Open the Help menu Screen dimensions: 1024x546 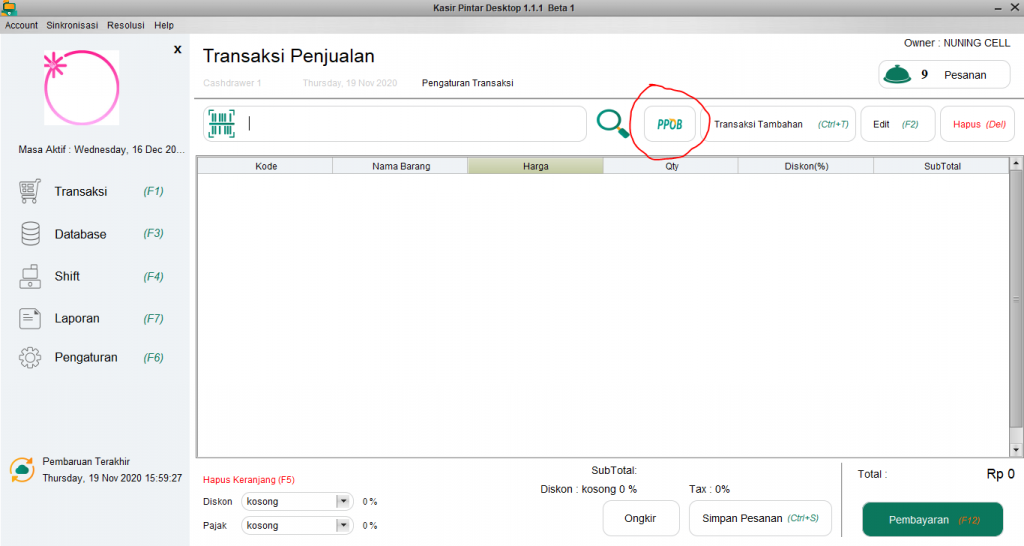click(164, 25)
